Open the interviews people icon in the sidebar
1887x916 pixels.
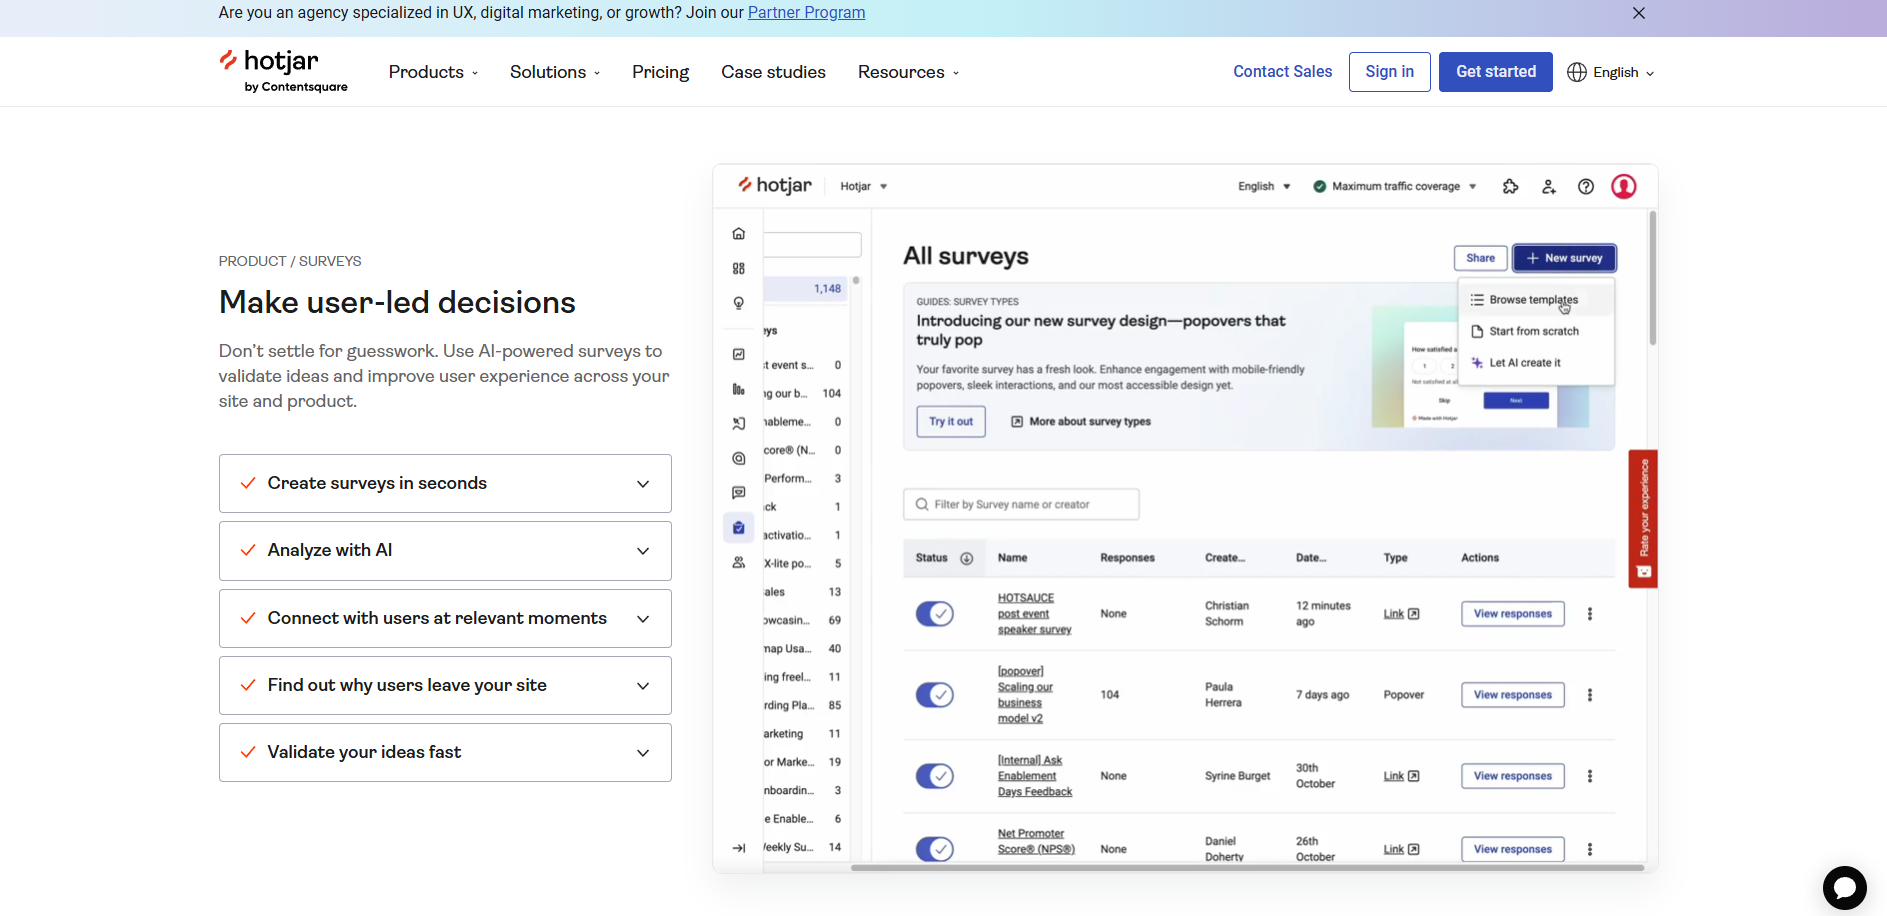(x=739, y=563)
